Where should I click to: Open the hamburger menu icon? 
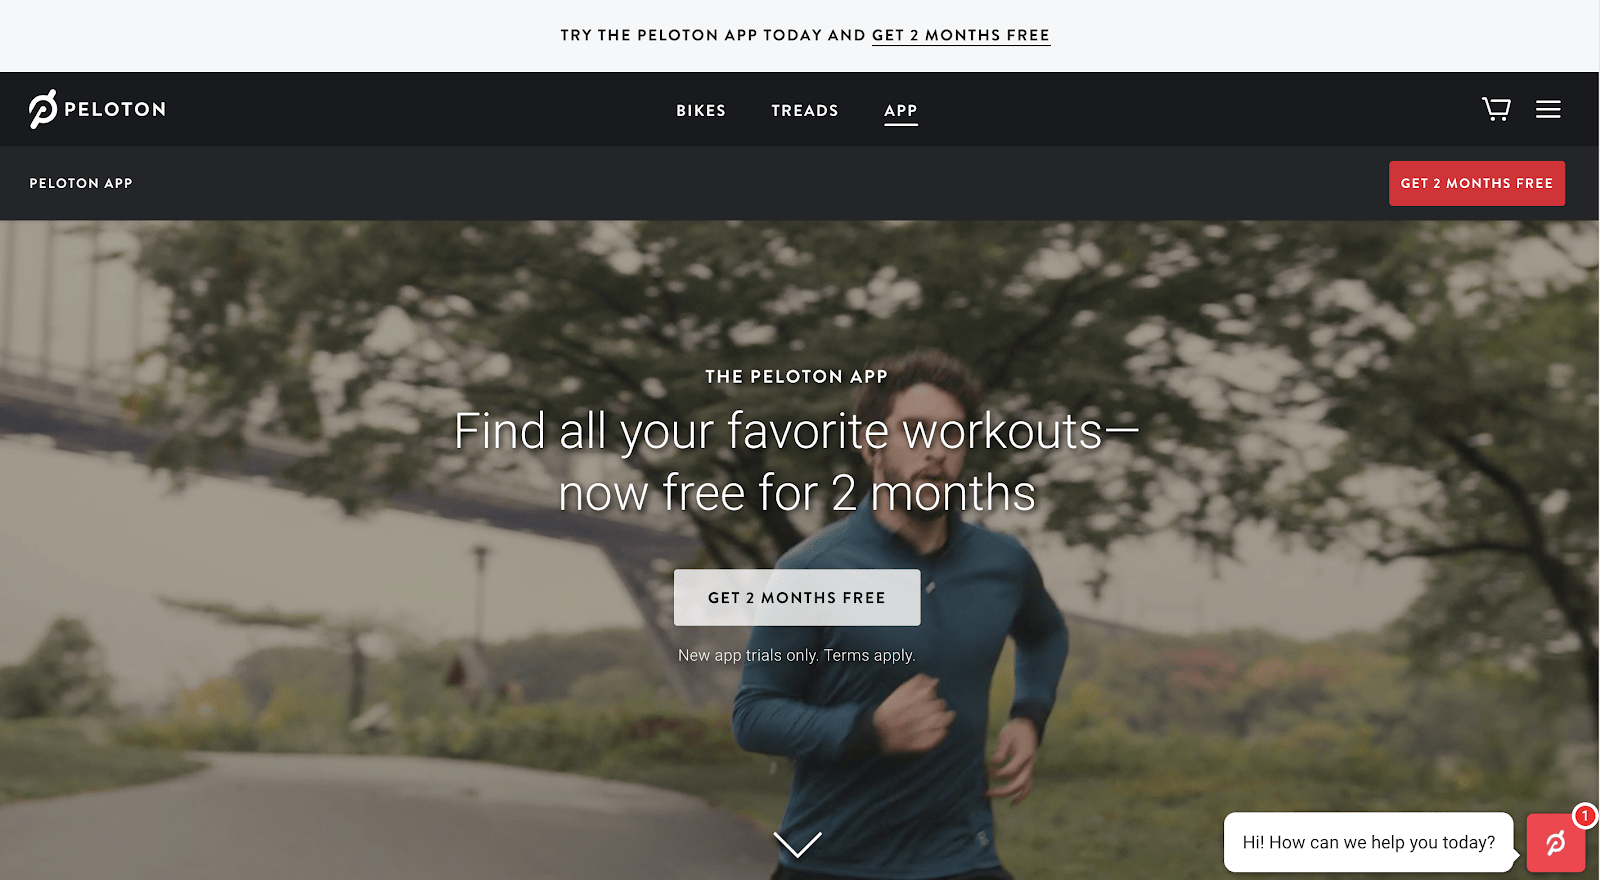pos(1548,109)
